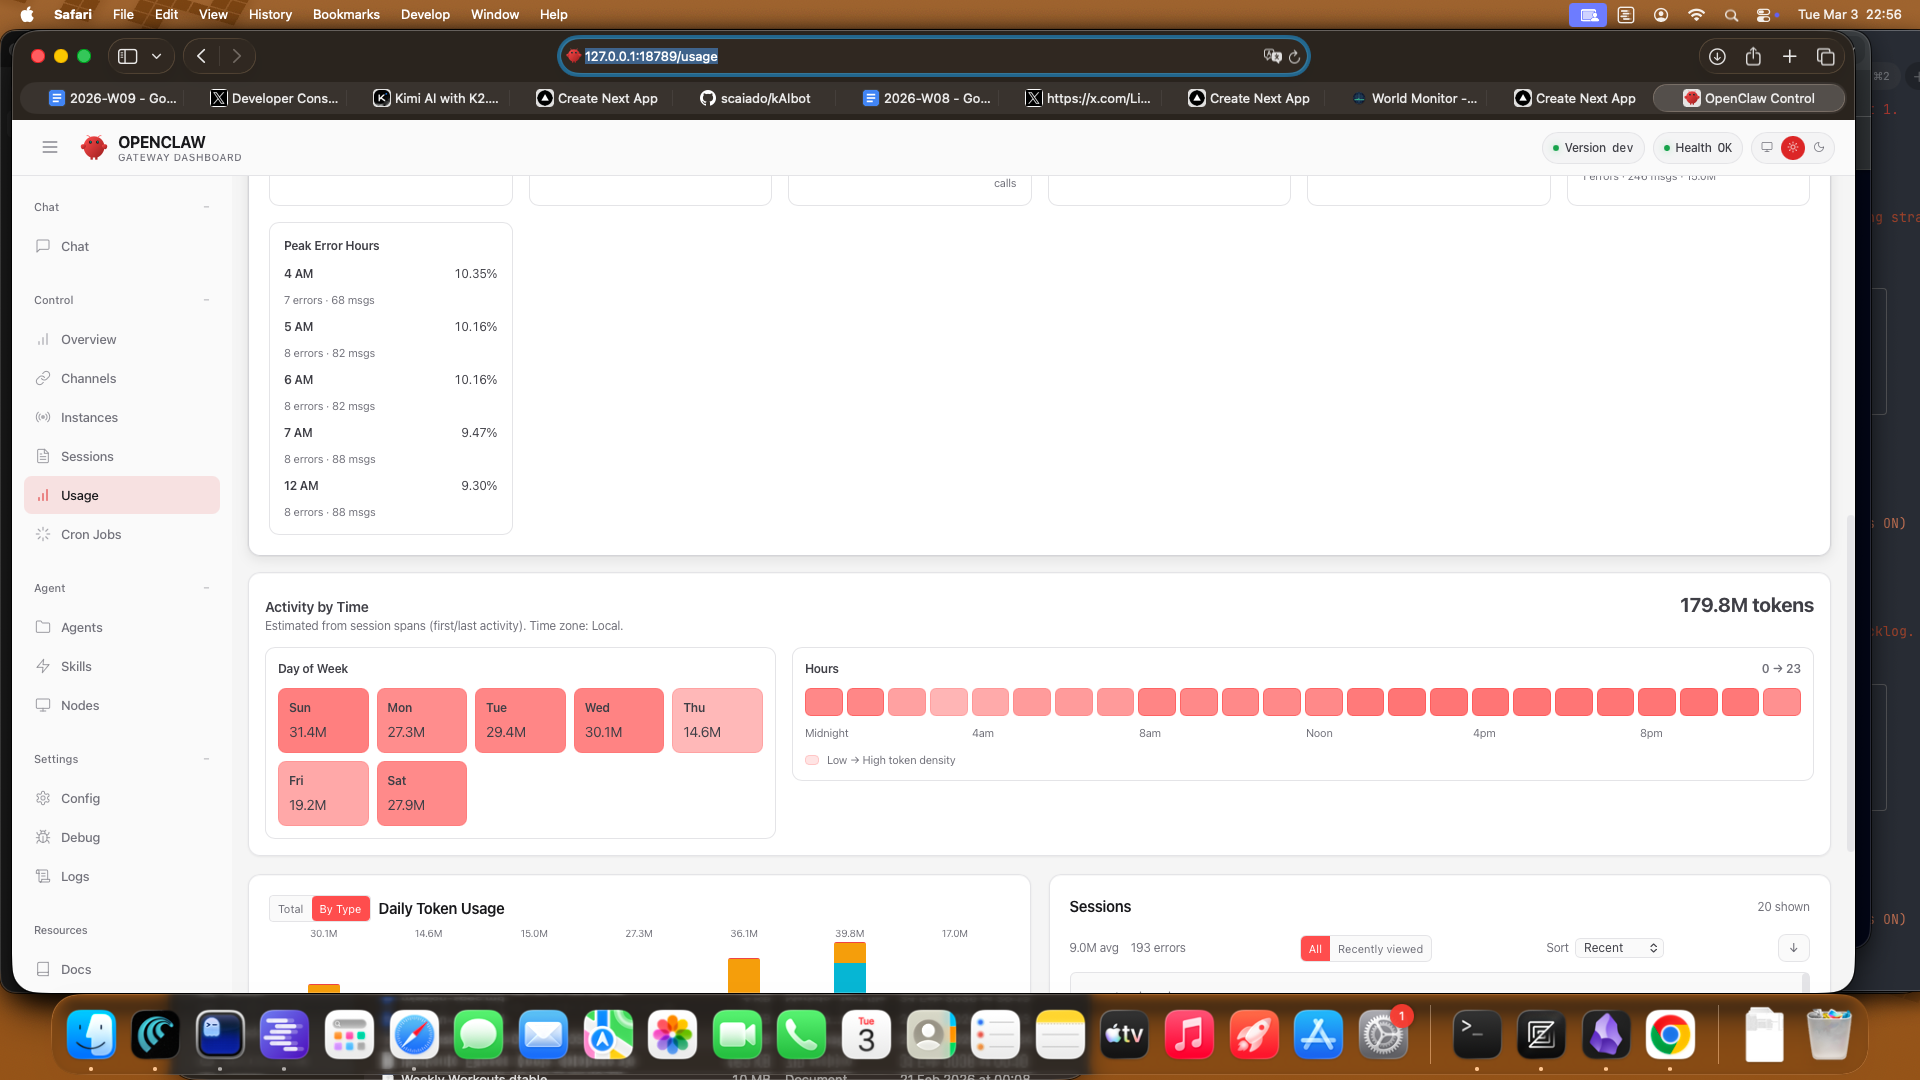Screen dimensions: 1920x1080
Task: Go to Instances in the sidebar
Action: tap(89, 417)
